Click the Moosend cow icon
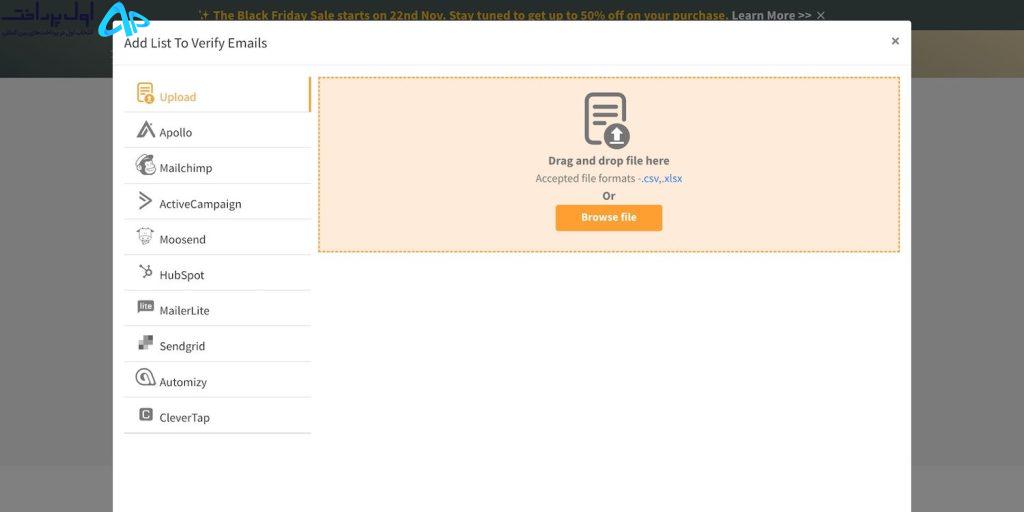The width and height of the screenshot is (1024, 512). [x=145, y=236]
